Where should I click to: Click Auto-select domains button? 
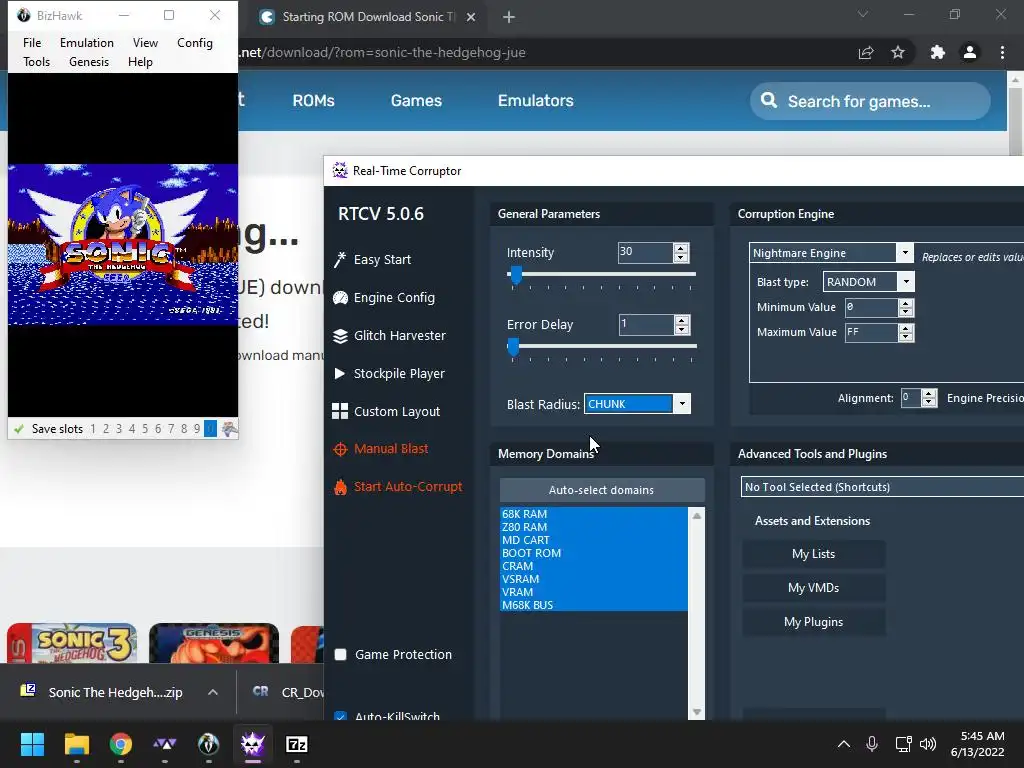(x=601, y=490)
